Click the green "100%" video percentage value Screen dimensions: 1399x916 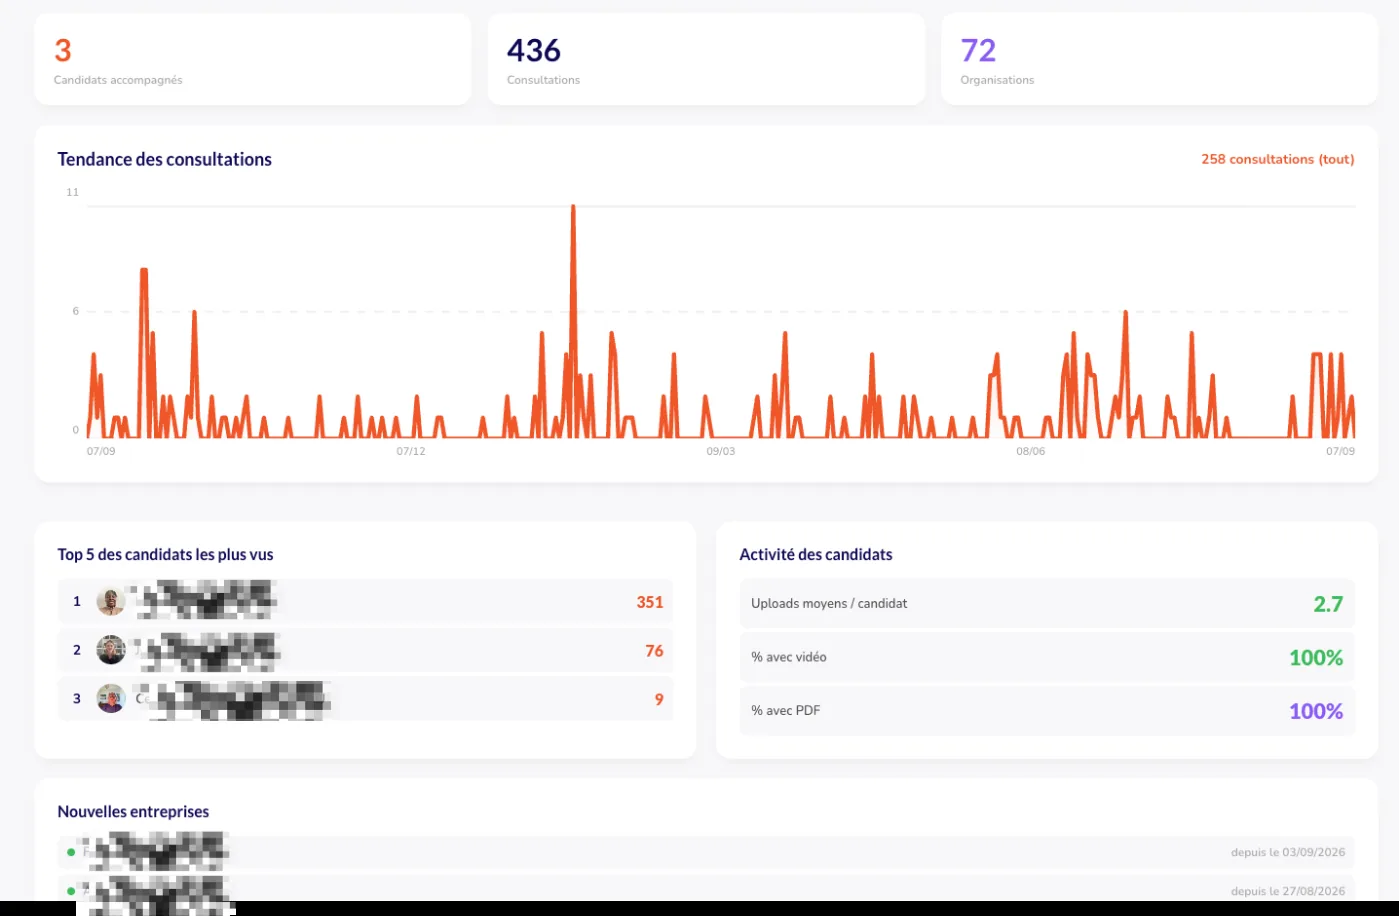[x=1316, y=658]
